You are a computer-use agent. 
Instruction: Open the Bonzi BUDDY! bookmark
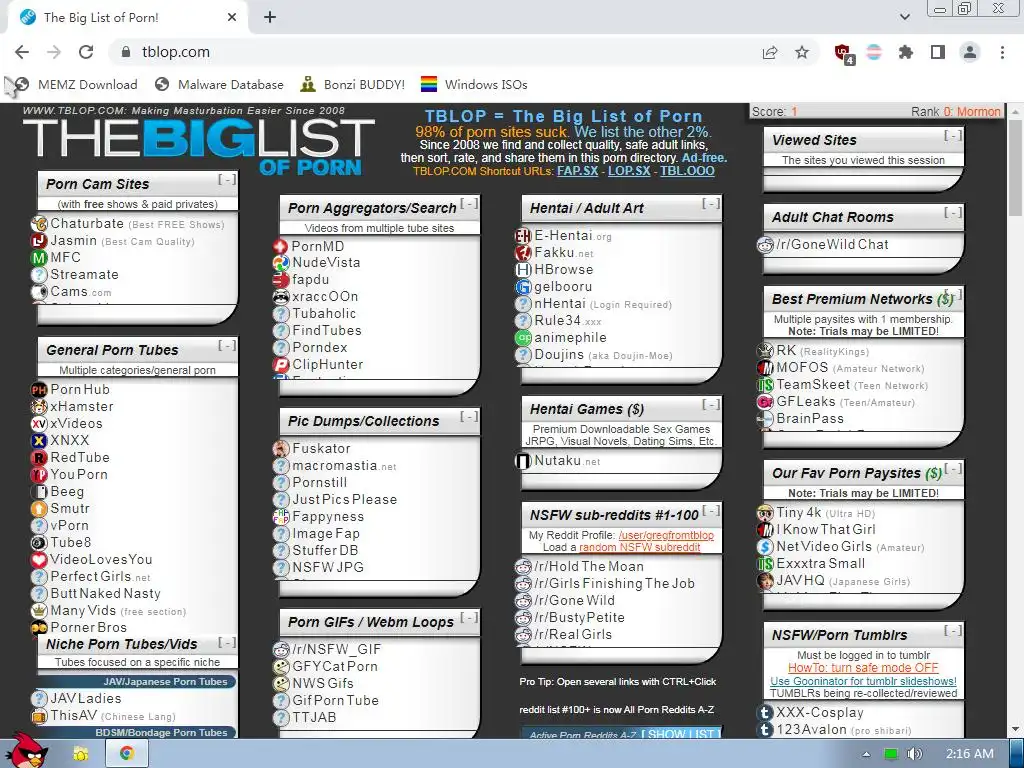pyautogui.click(x=353, y=84)
